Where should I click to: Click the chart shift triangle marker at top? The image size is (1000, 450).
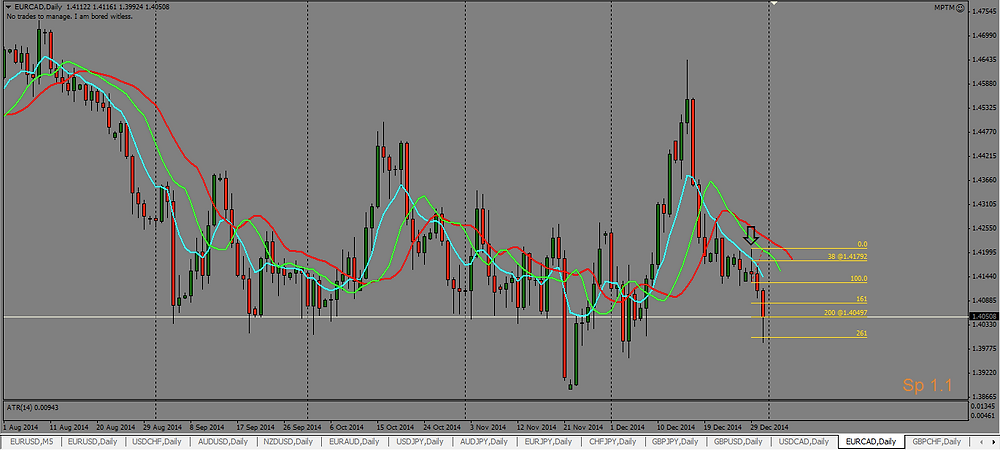coord(773,4)
